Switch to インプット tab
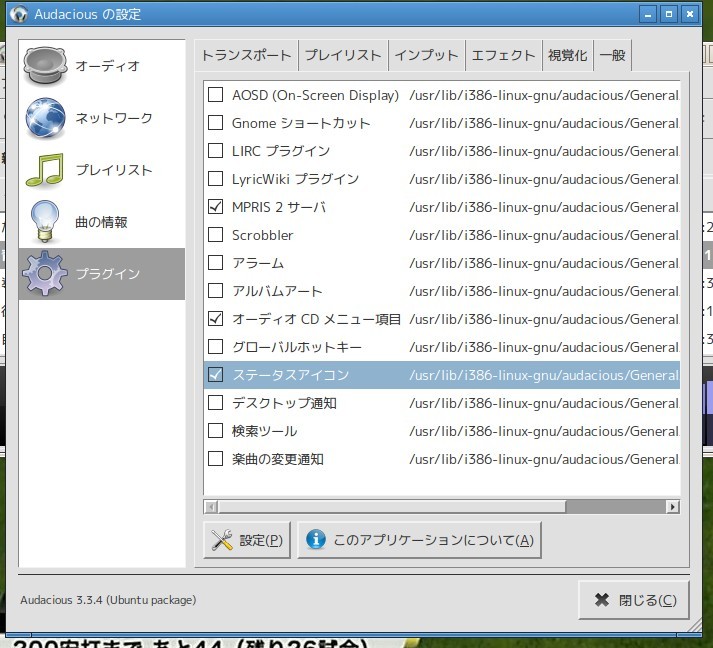Screen dimensions: 713x648 tap(427, 55)
